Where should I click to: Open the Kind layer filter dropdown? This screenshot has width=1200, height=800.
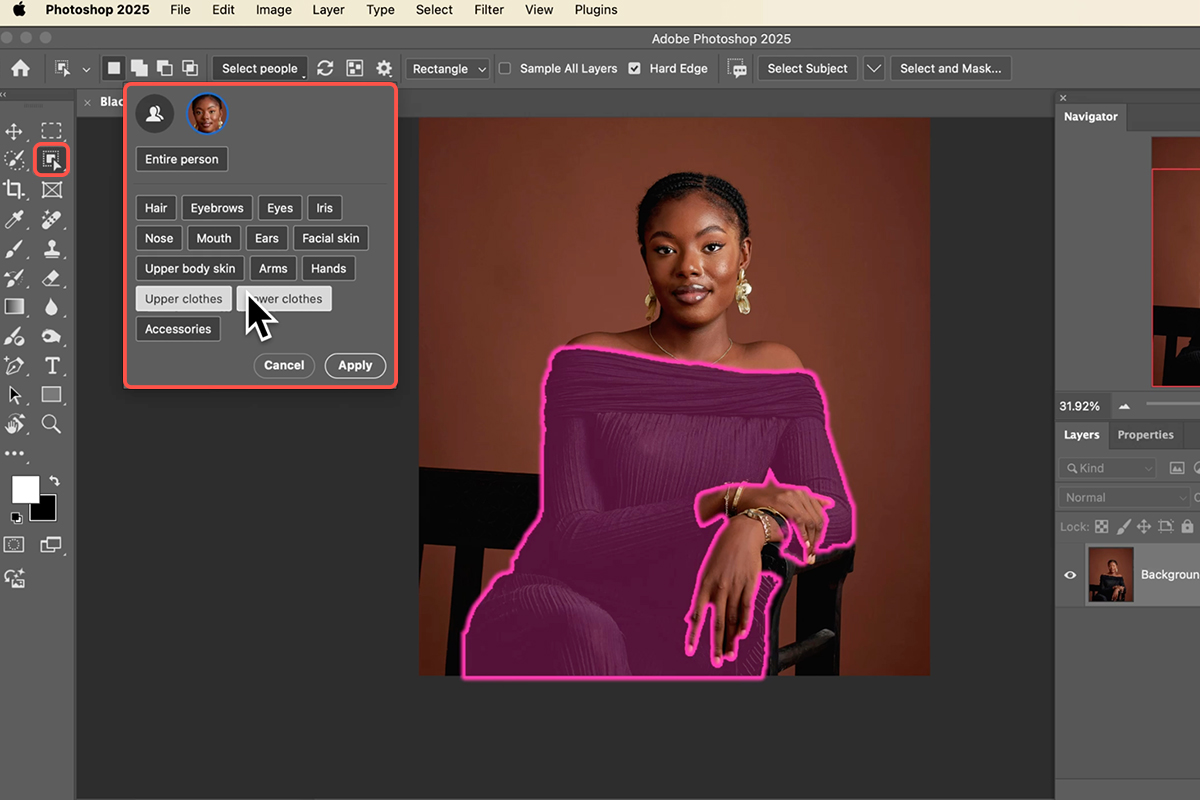pyautogui.click(x=1108, y=468)
